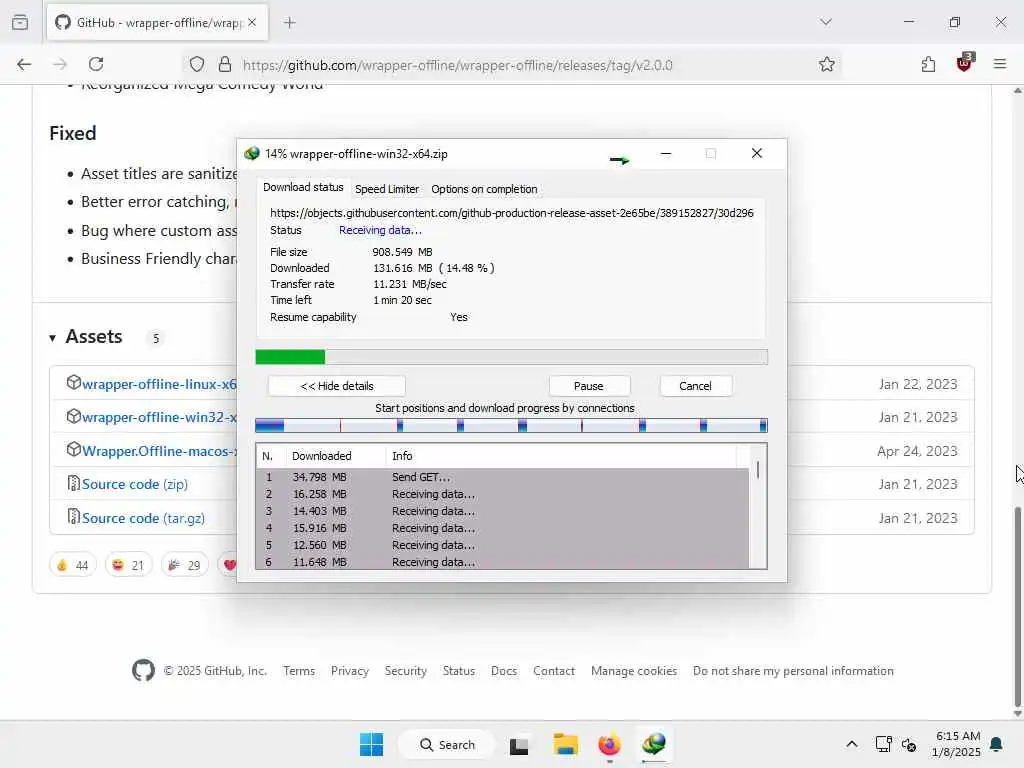Click the network tray icon
This screenshot has height=768, width=1024.
point(883,744)
